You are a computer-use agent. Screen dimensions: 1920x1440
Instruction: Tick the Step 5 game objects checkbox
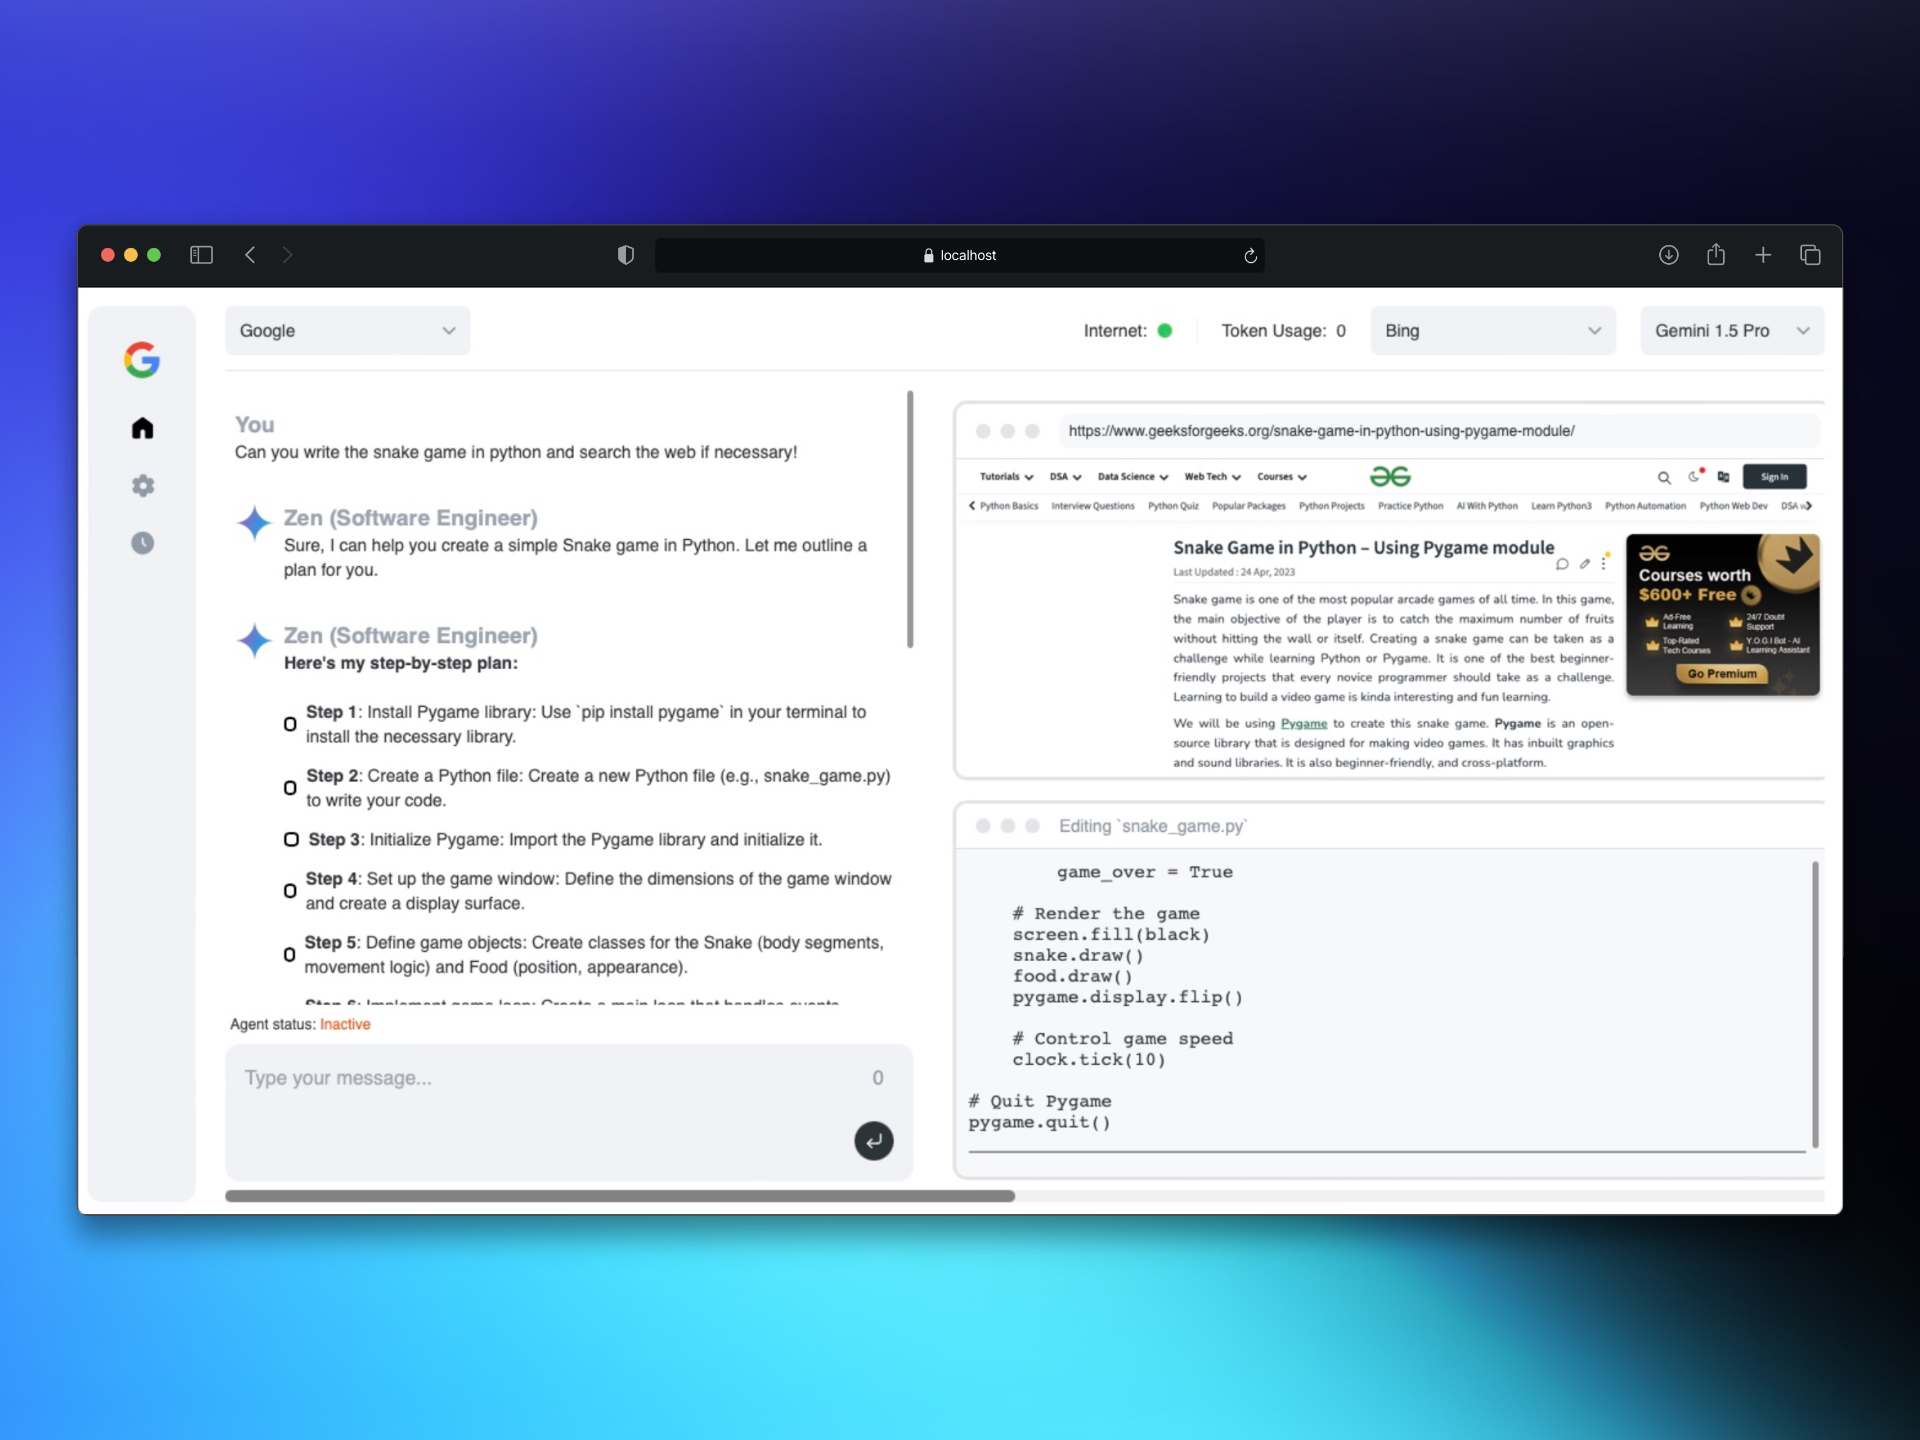point(289,955)
